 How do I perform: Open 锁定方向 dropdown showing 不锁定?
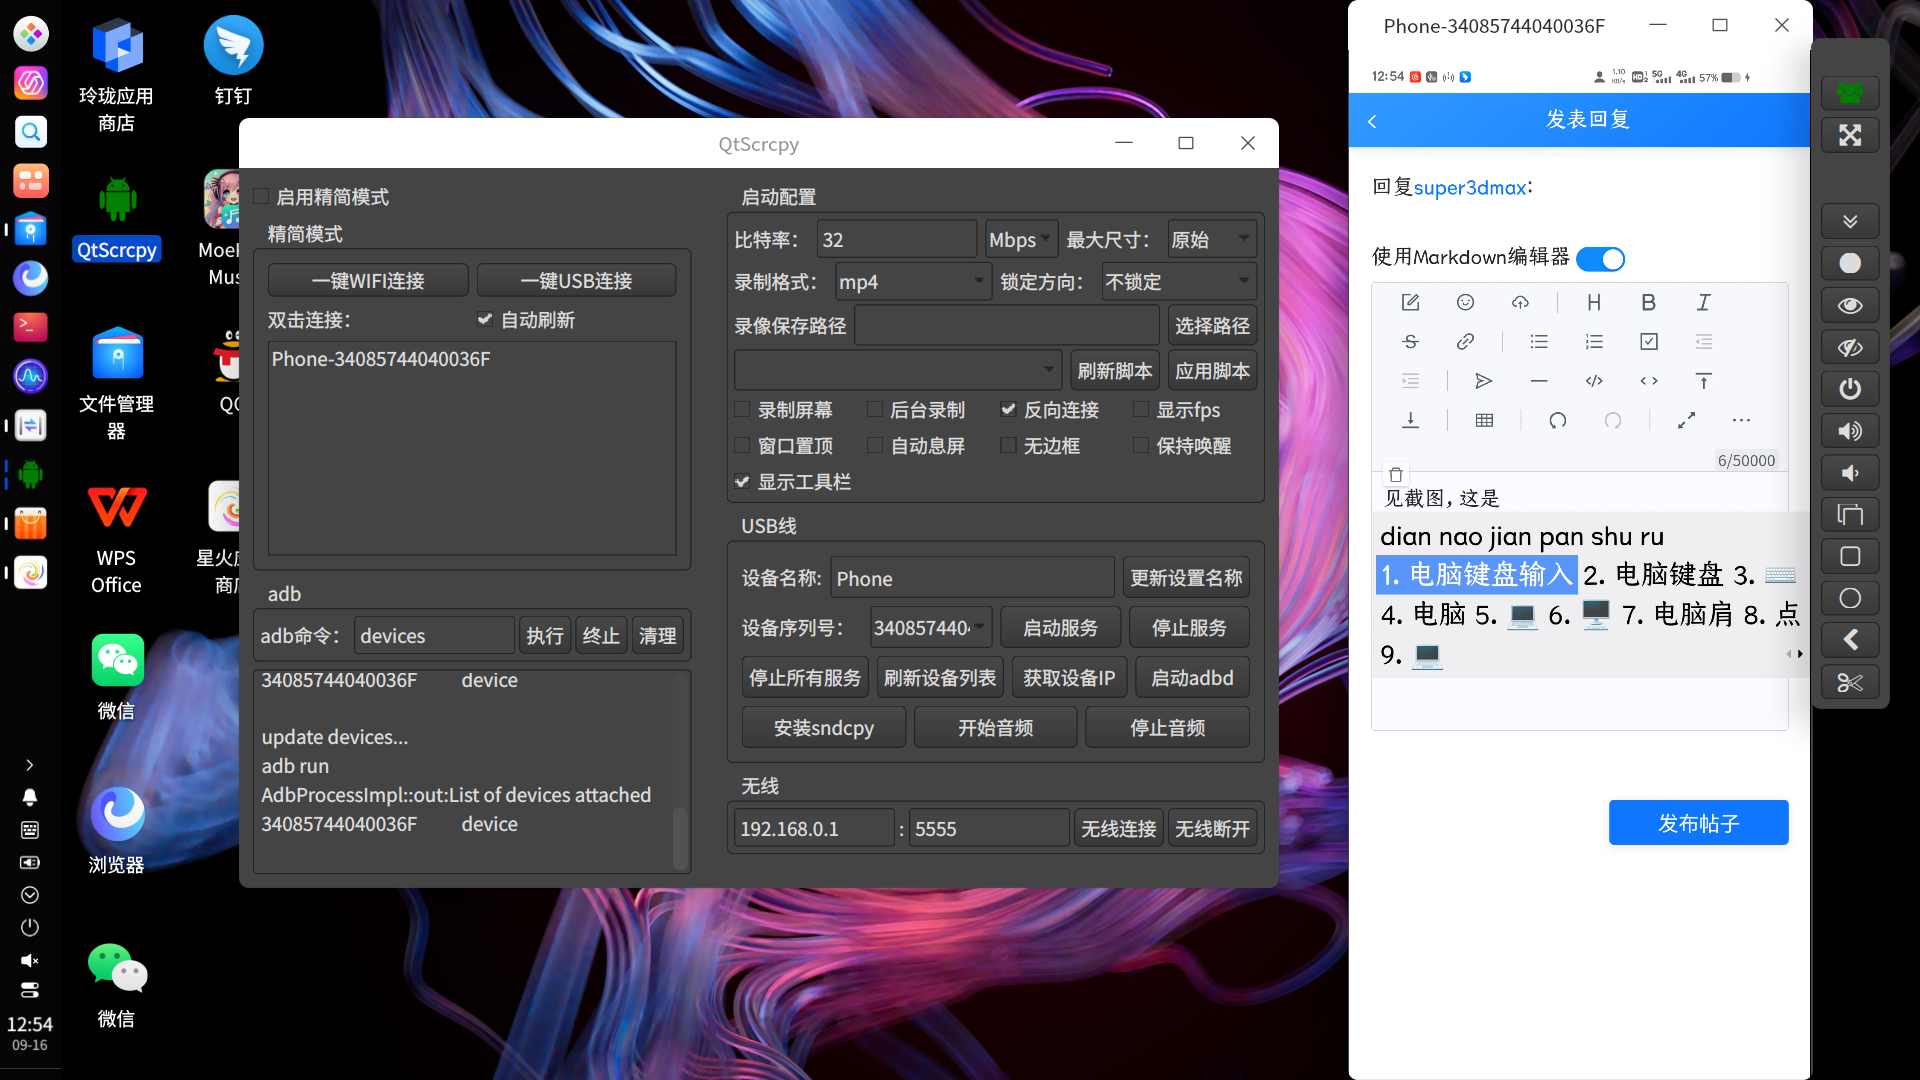tap(1179, 282)
